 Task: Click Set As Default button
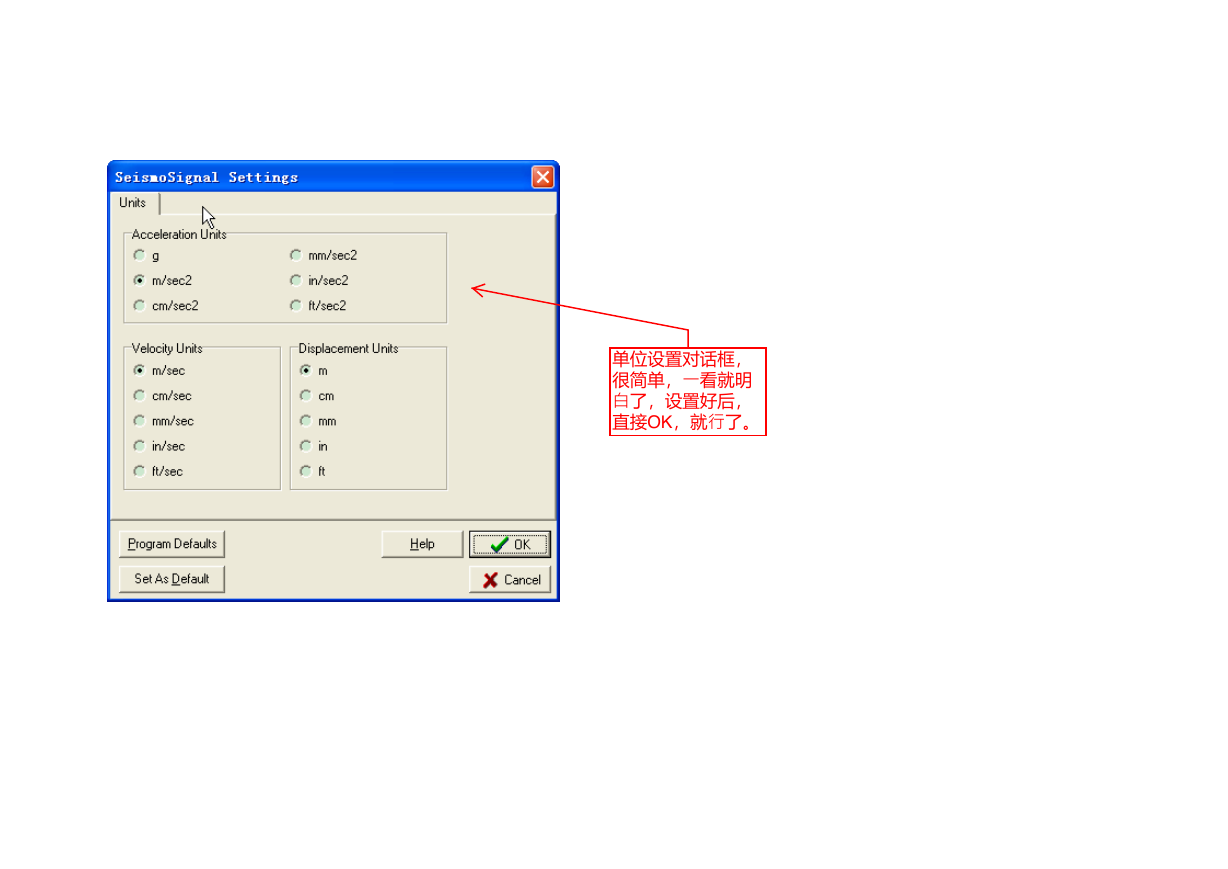172,578
